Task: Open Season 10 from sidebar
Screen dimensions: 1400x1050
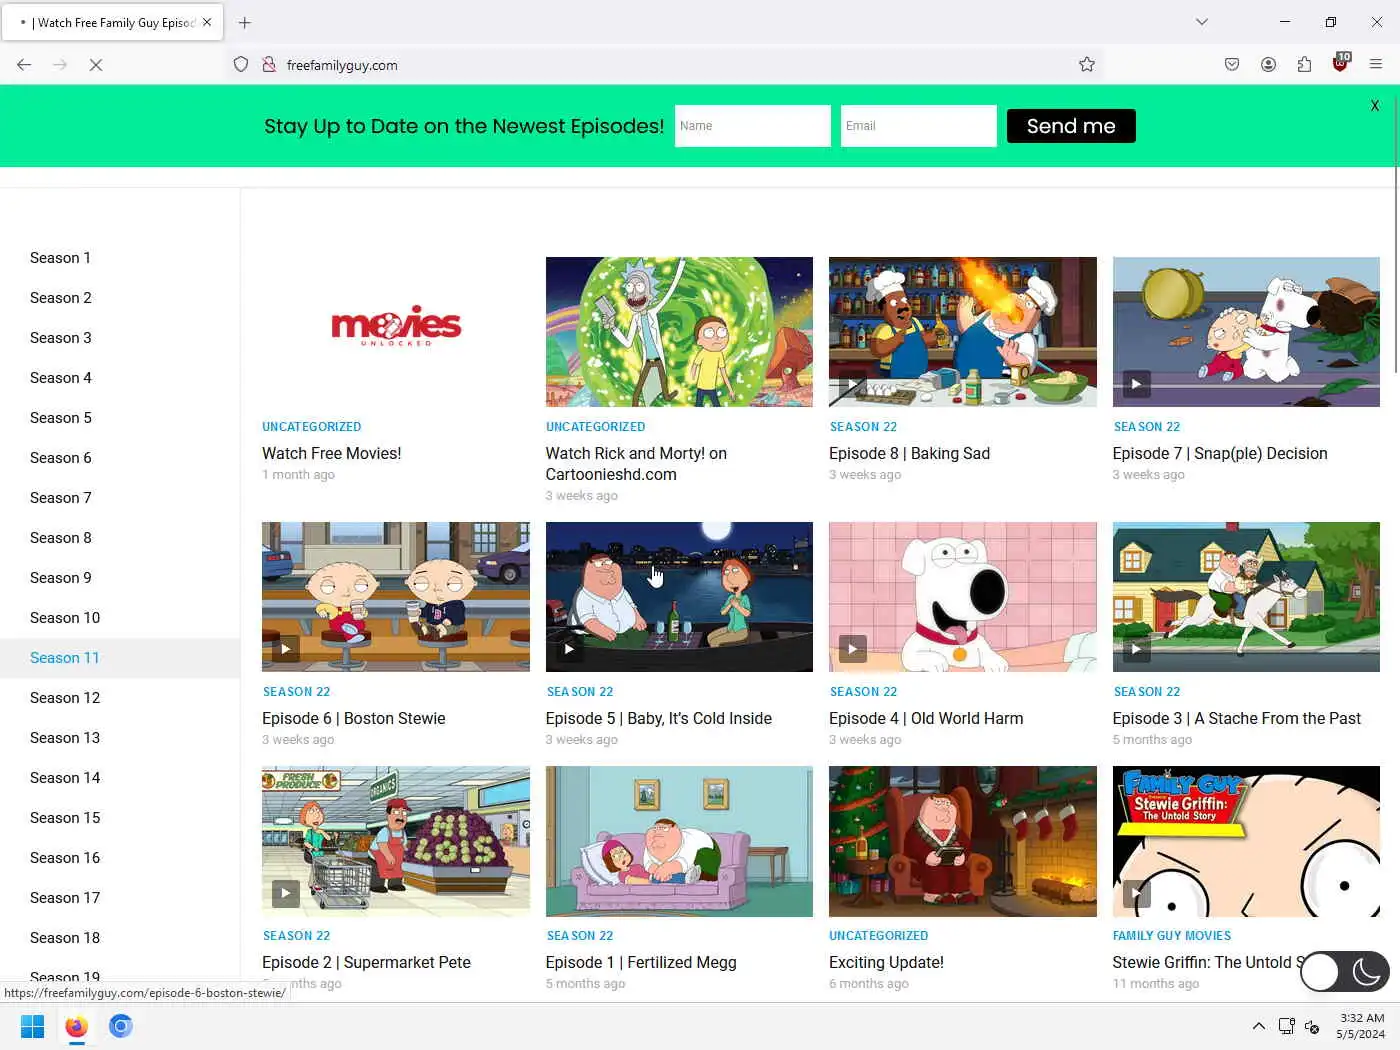Action: [x=65, y=618]
